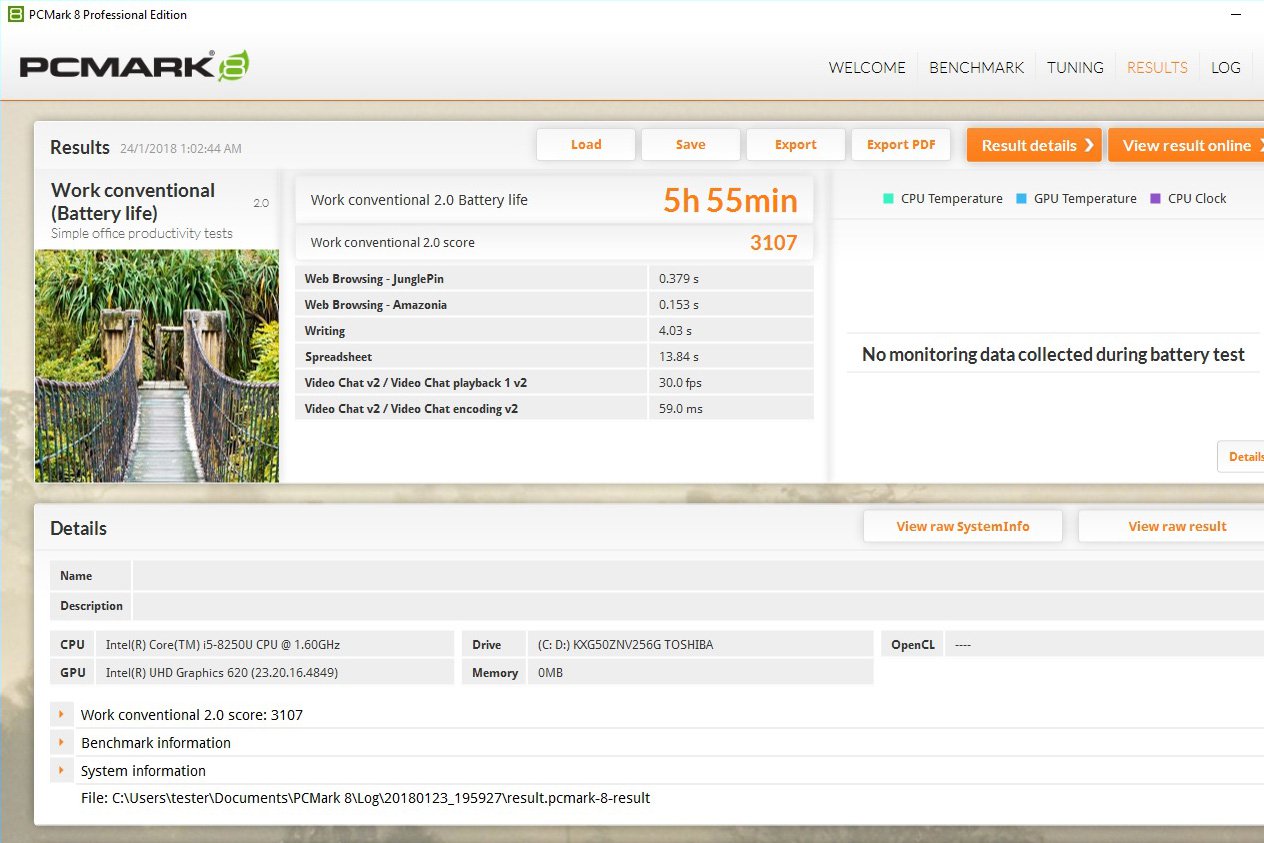This screenshot has width=1264, height=843.
Task: Click the 59.0 ms encoding value
Action: pyautogui.click(x=680, y=409)
